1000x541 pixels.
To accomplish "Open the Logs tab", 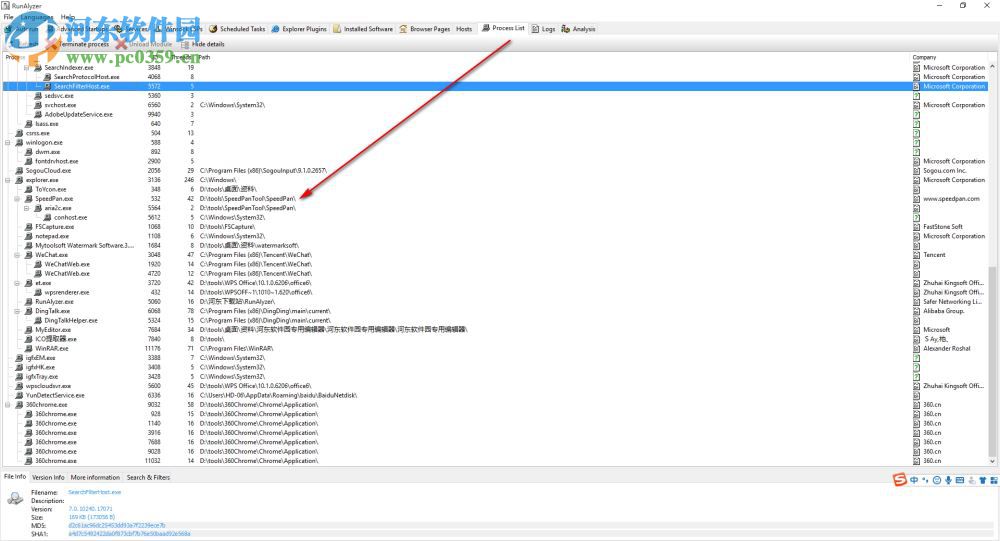I will coord(543,29).
